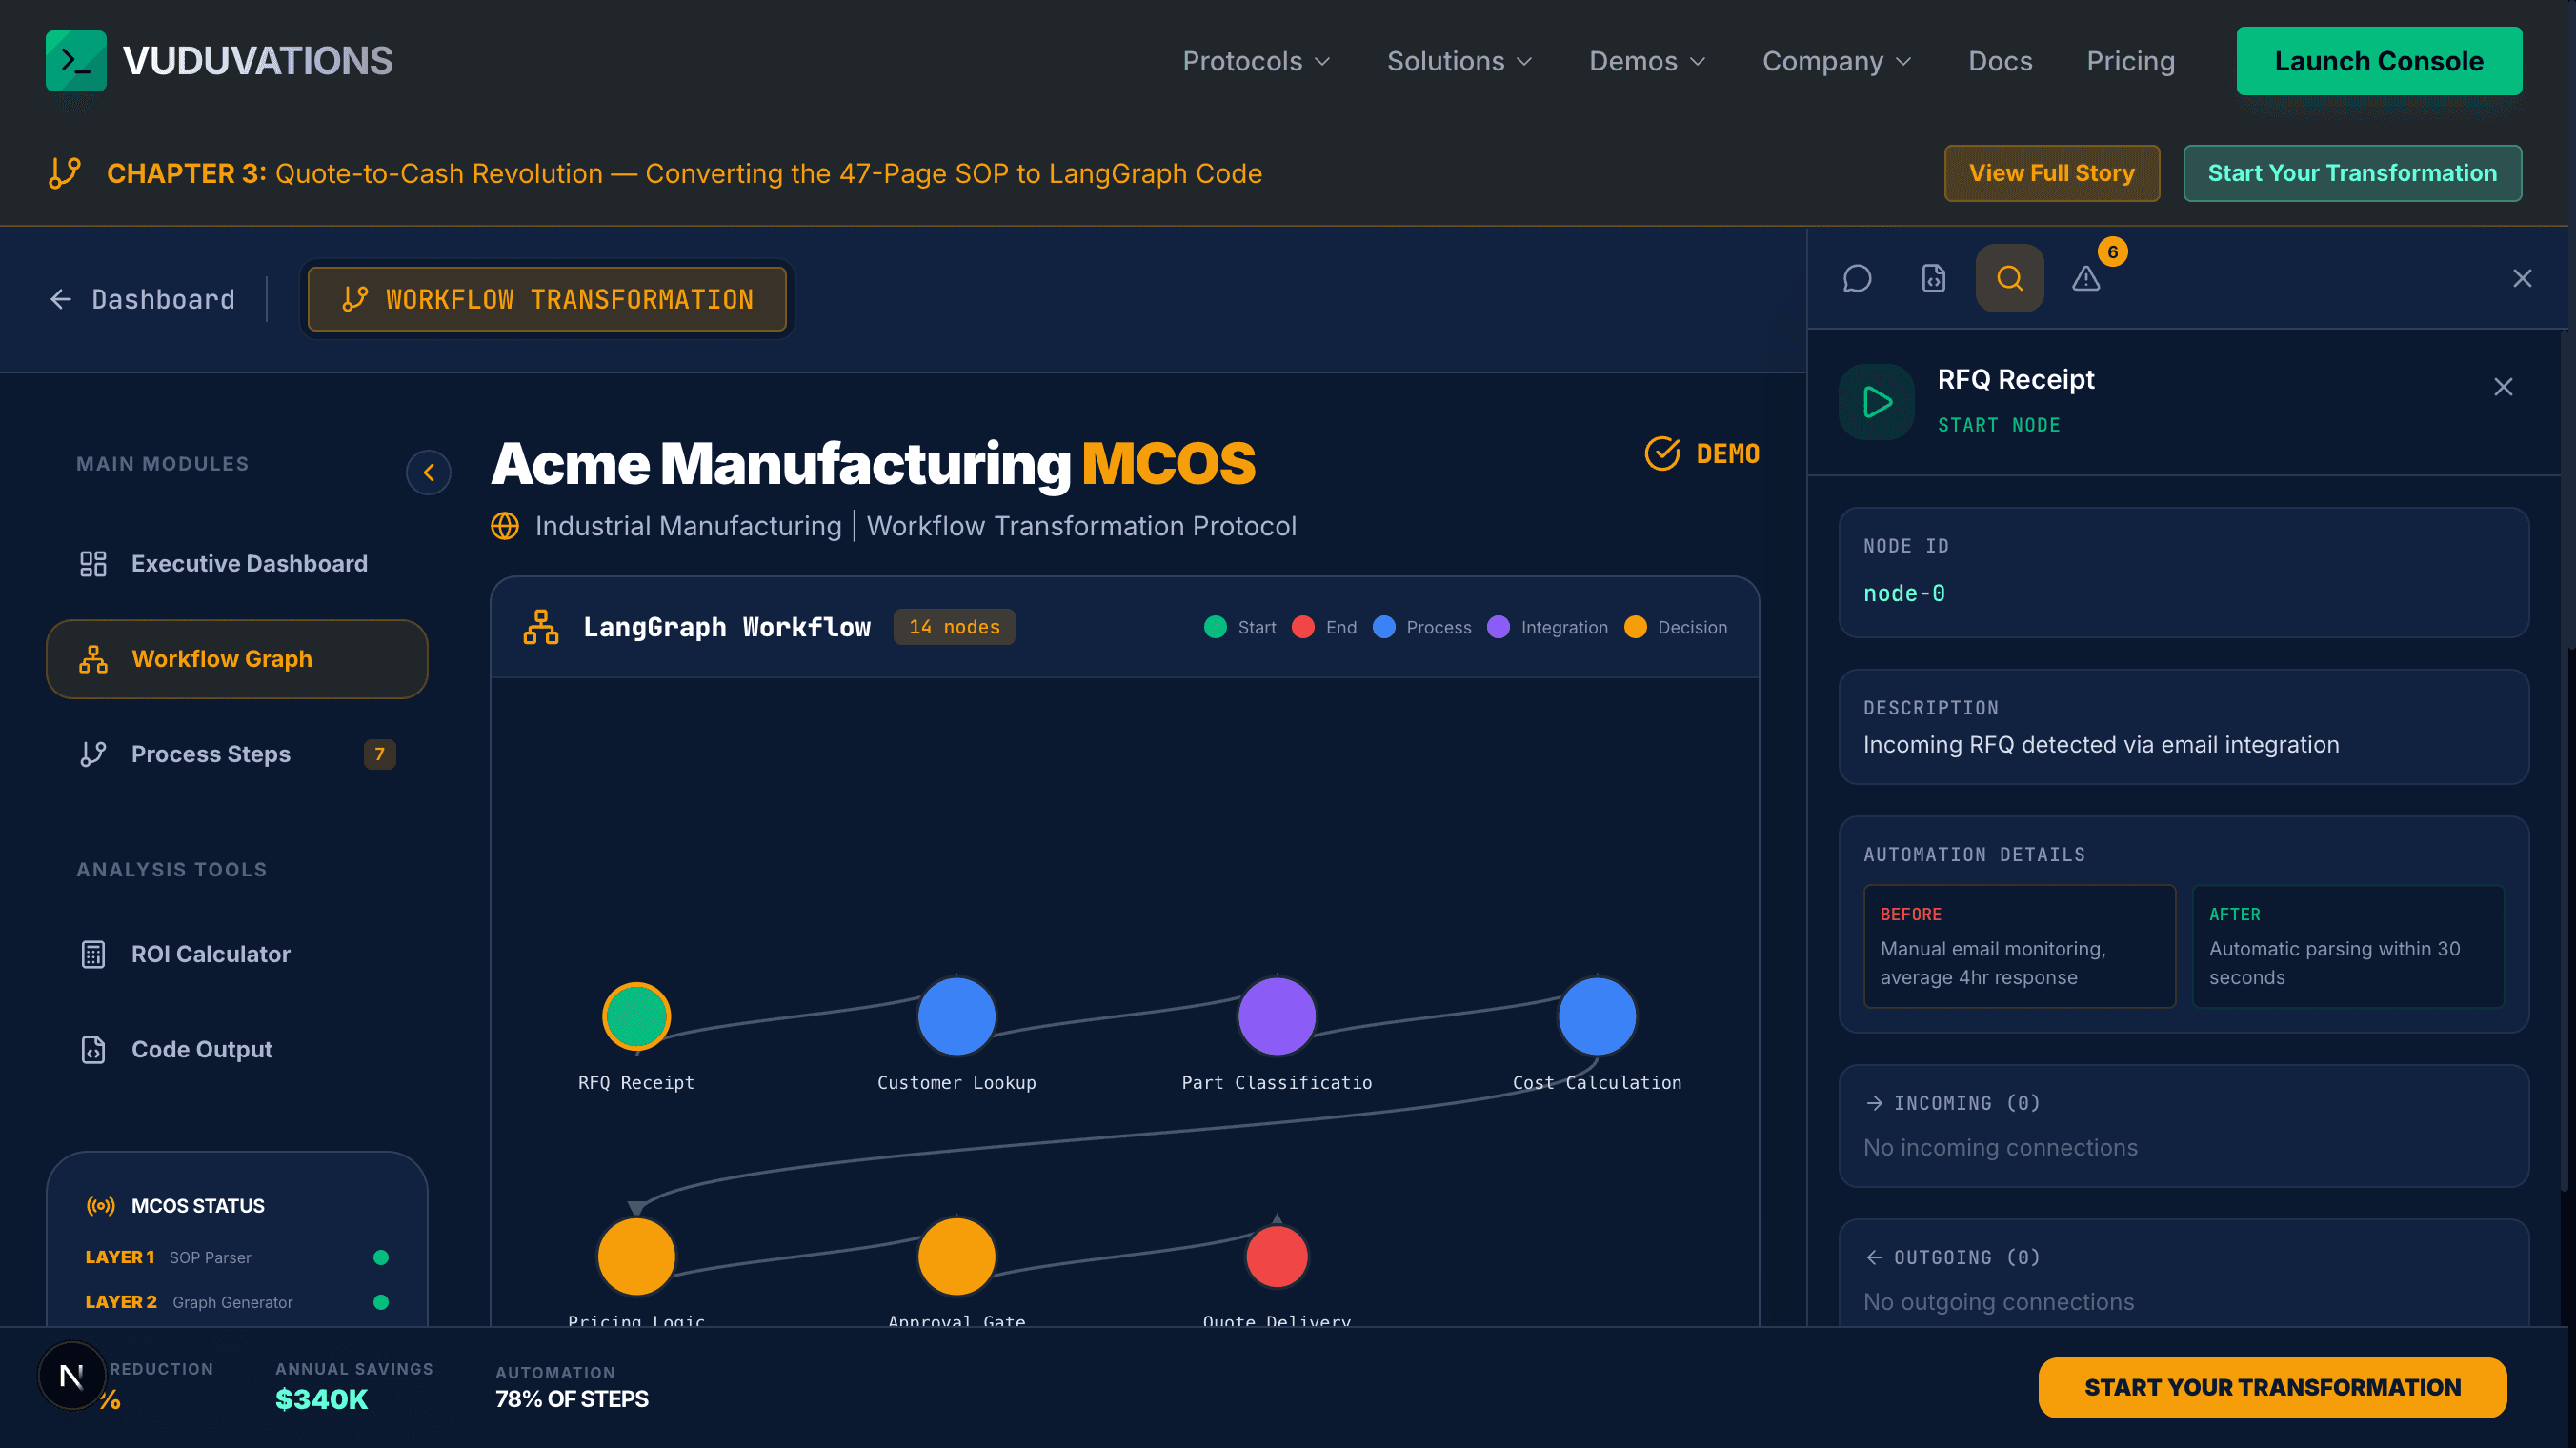Select the Part Classification purple node

1276,1016
